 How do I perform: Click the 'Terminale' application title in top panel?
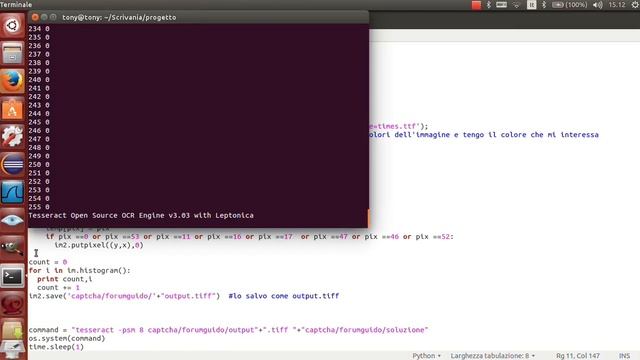point(16,5)
